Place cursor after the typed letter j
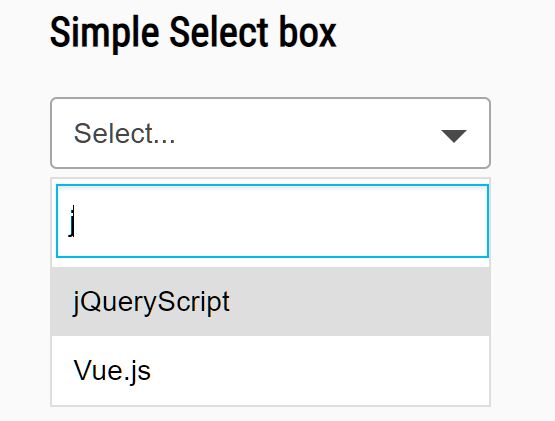Screen dimensions: 555x421 point(76,221)
